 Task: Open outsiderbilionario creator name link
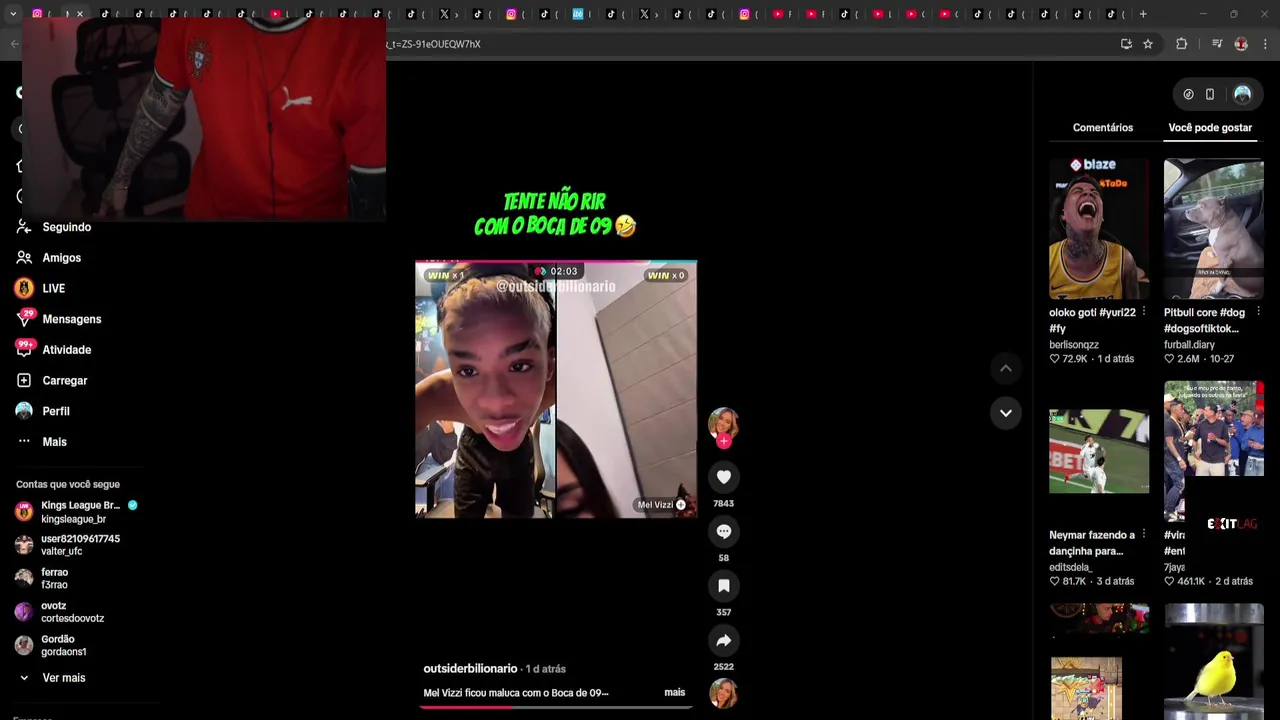(x=470, y=668)
